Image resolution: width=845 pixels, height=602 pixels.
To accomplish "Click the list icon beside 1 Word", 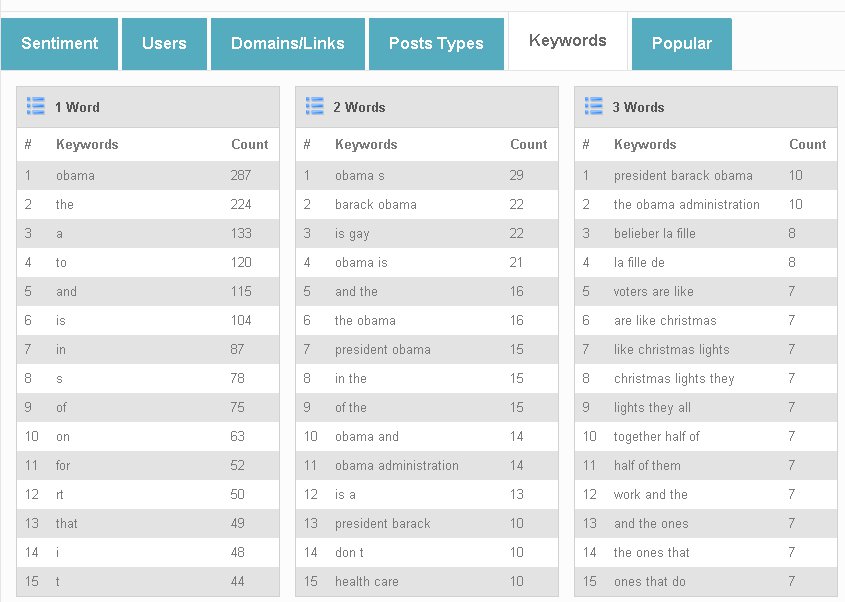I will coord(36,106).
